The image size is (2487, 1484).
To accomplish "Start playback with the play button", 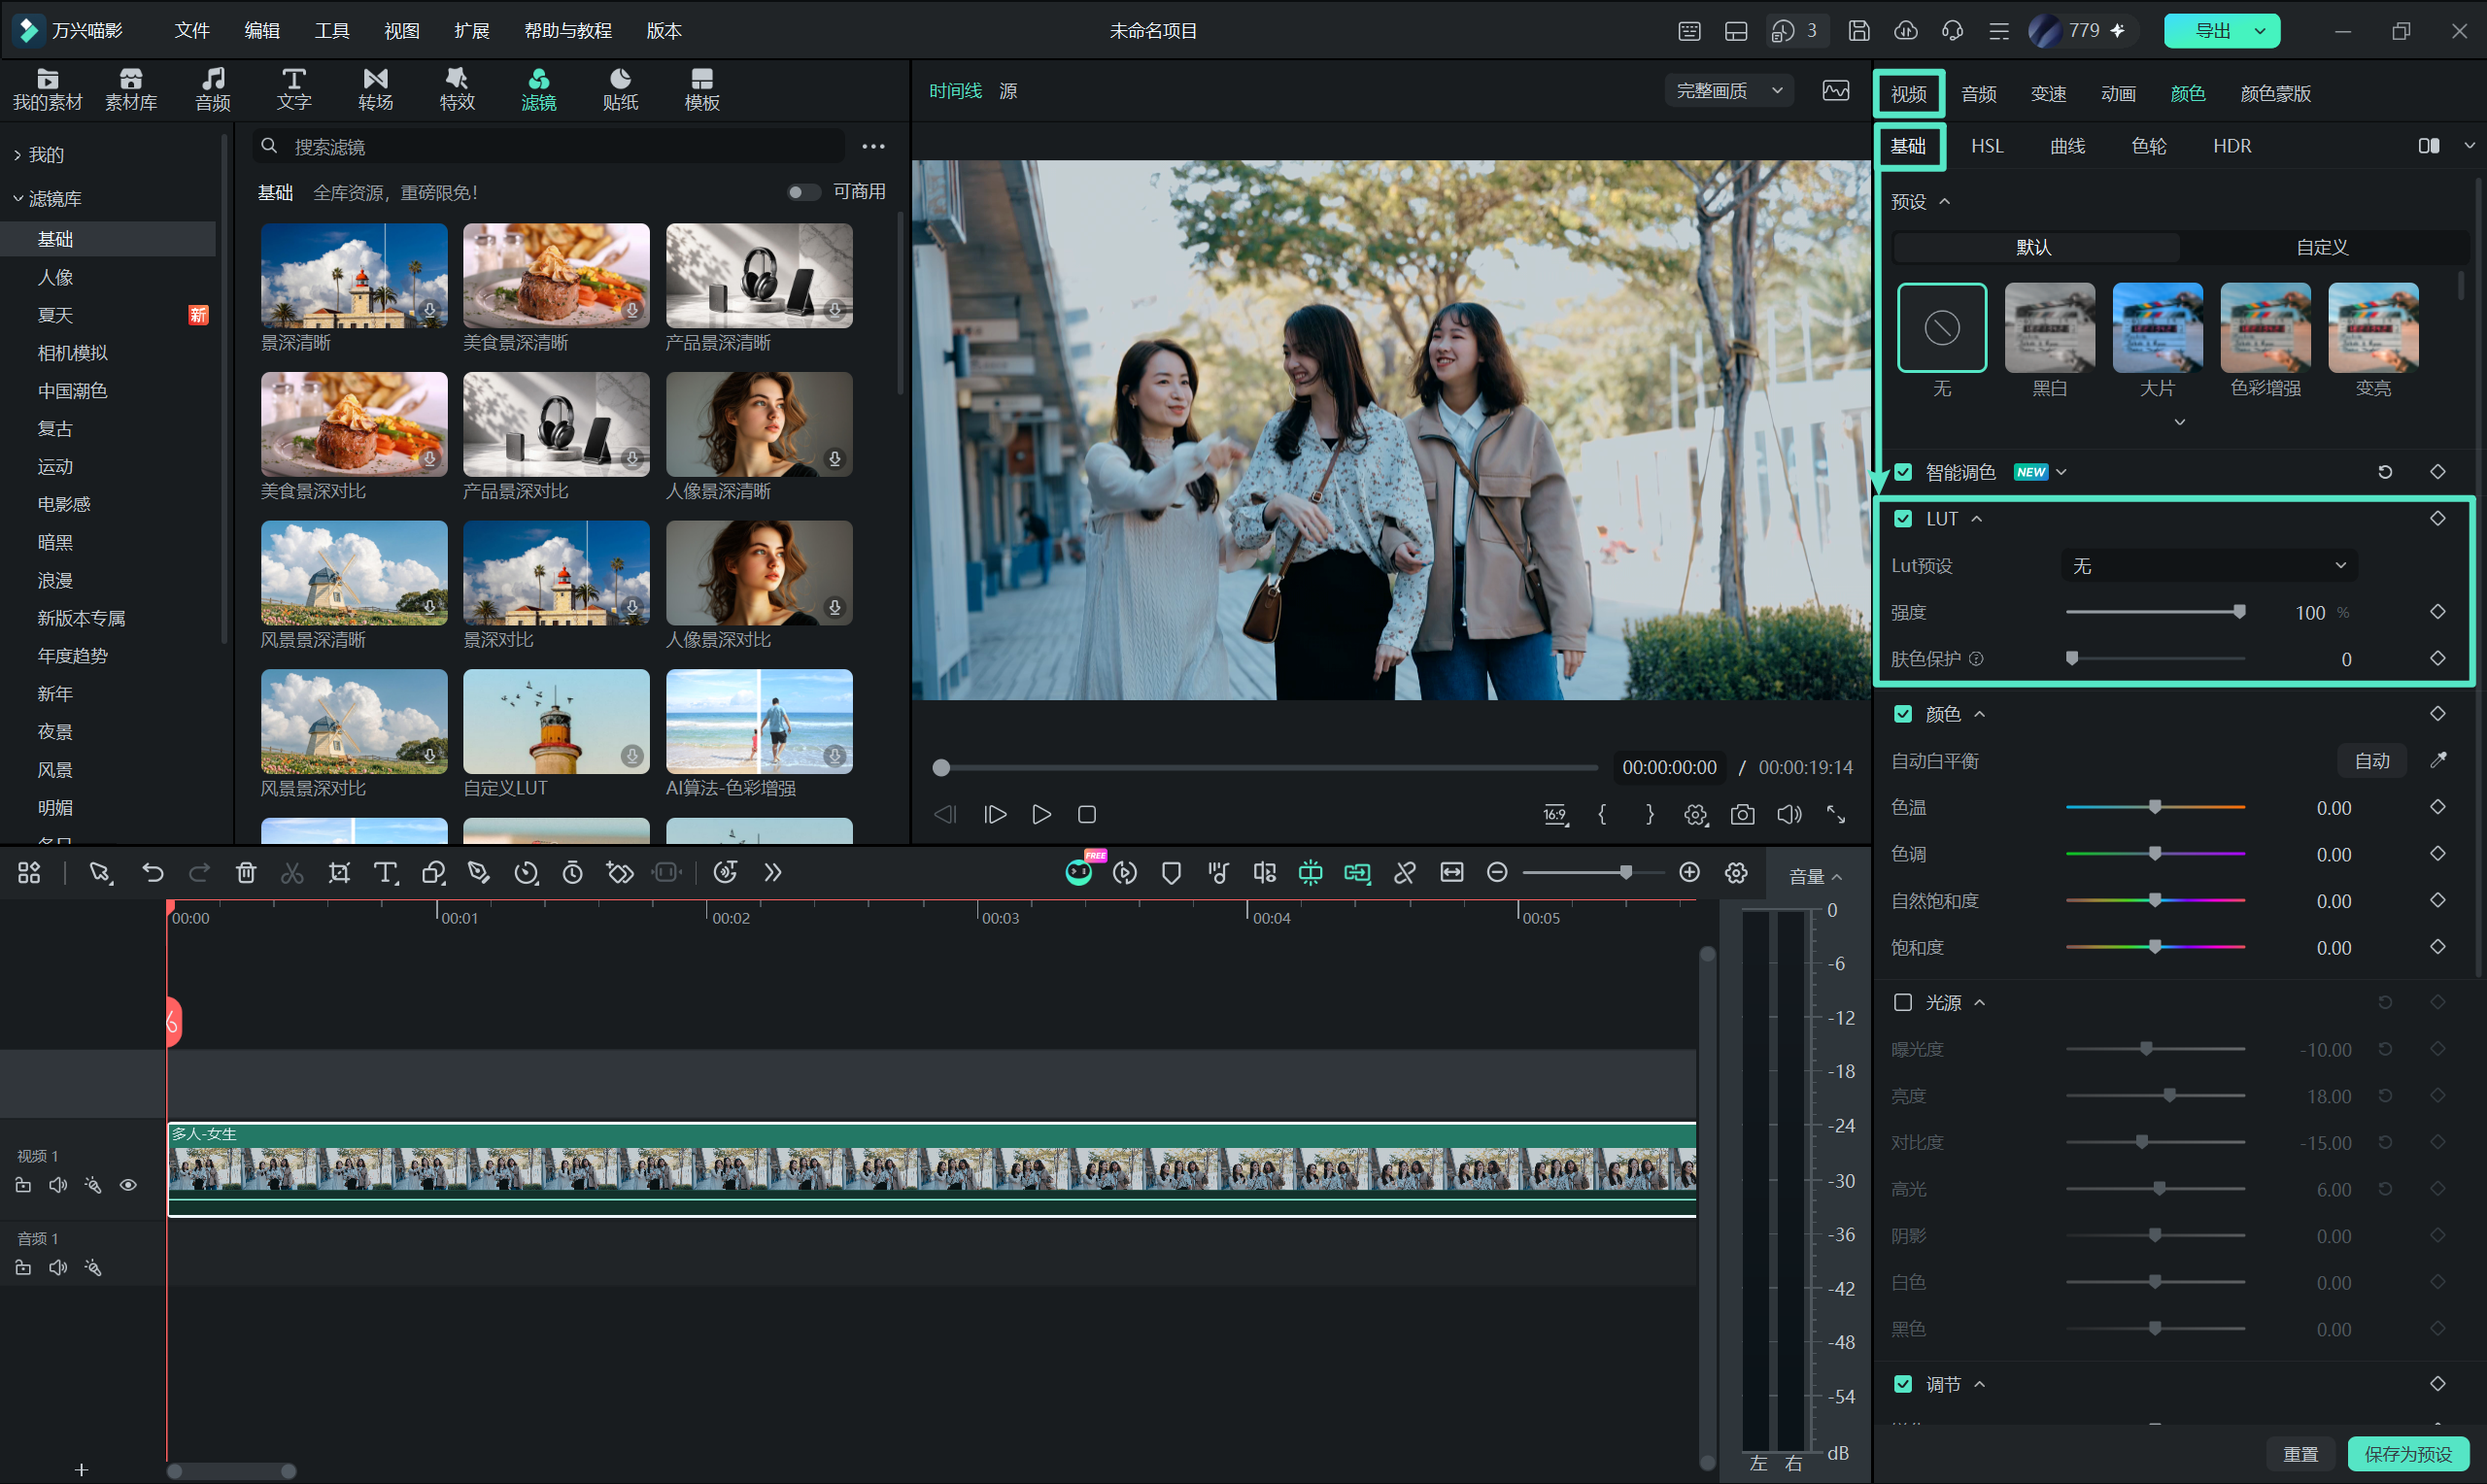I will [x=1041, y=814].
